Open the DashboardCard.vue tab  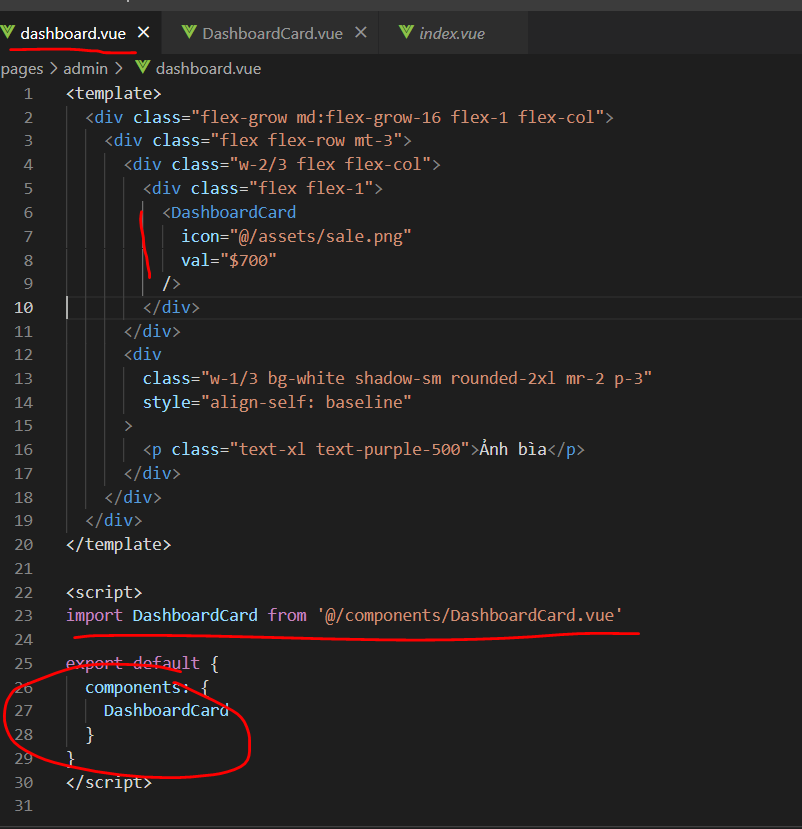tap(272, 34)
